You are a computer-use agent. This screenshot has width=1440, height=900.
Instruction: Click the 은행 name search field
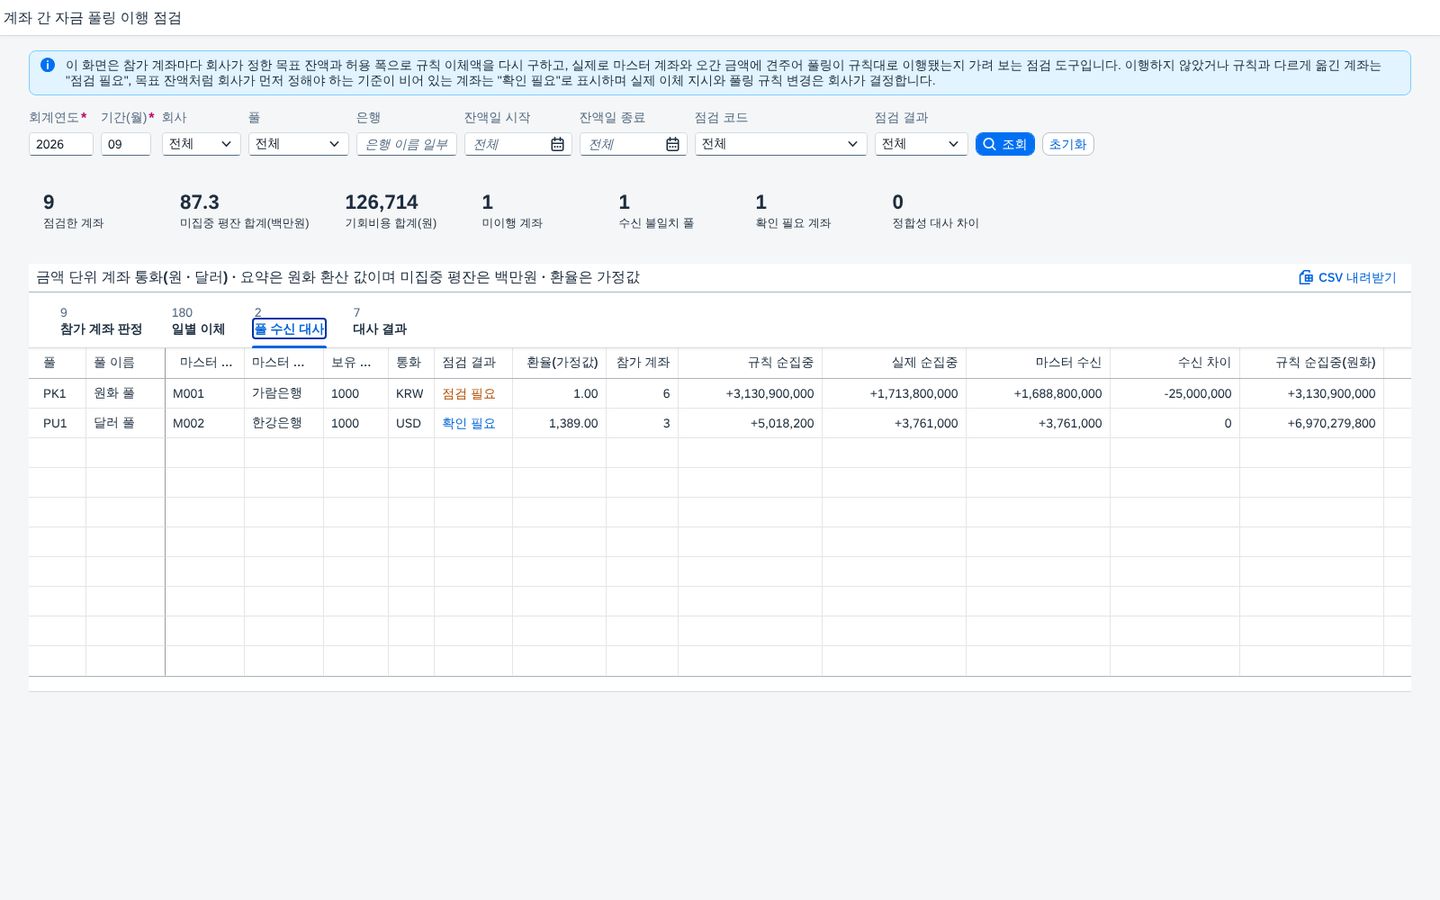(407, 144)
